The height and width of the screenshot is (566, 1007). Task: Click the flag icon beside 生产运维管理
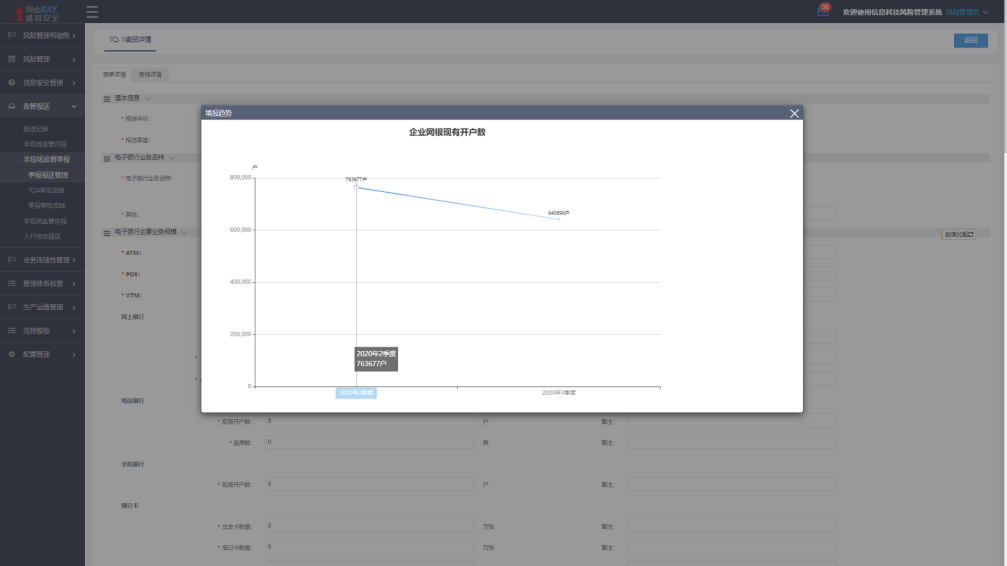point(12,307)
